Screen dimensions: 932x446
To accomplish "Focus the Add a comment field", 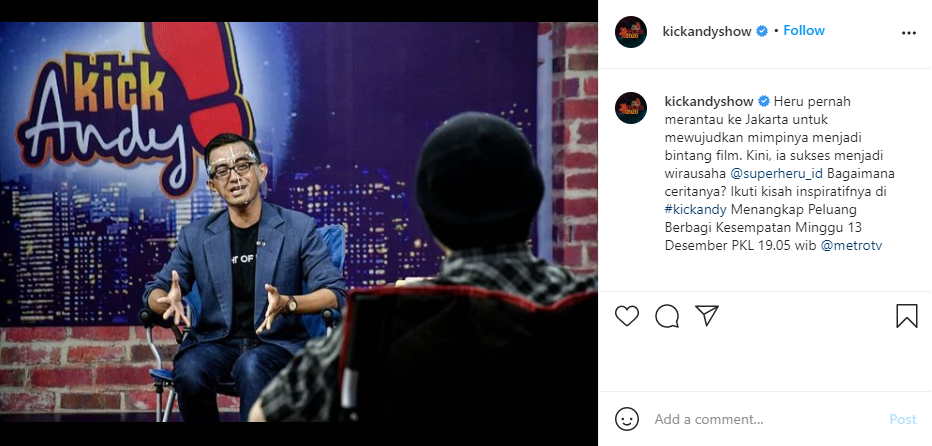I will click(767, 419).
